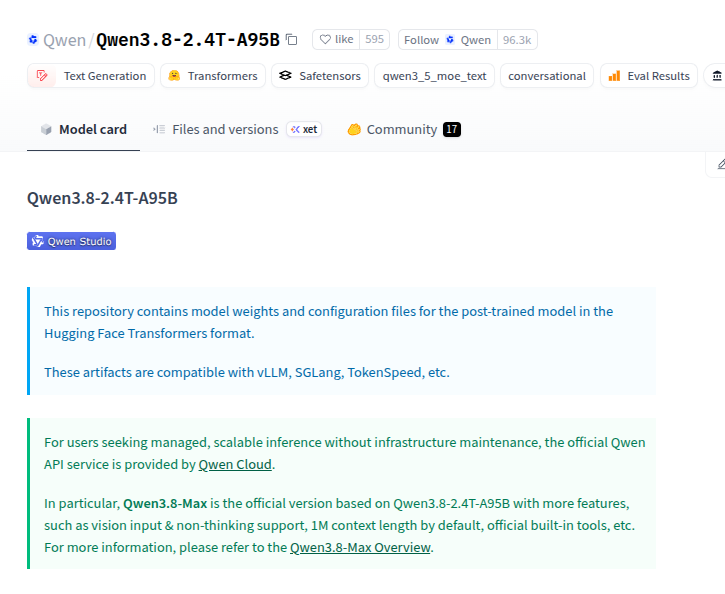
Task: Like the model with the heart button
Action: (x=336, y=40)
